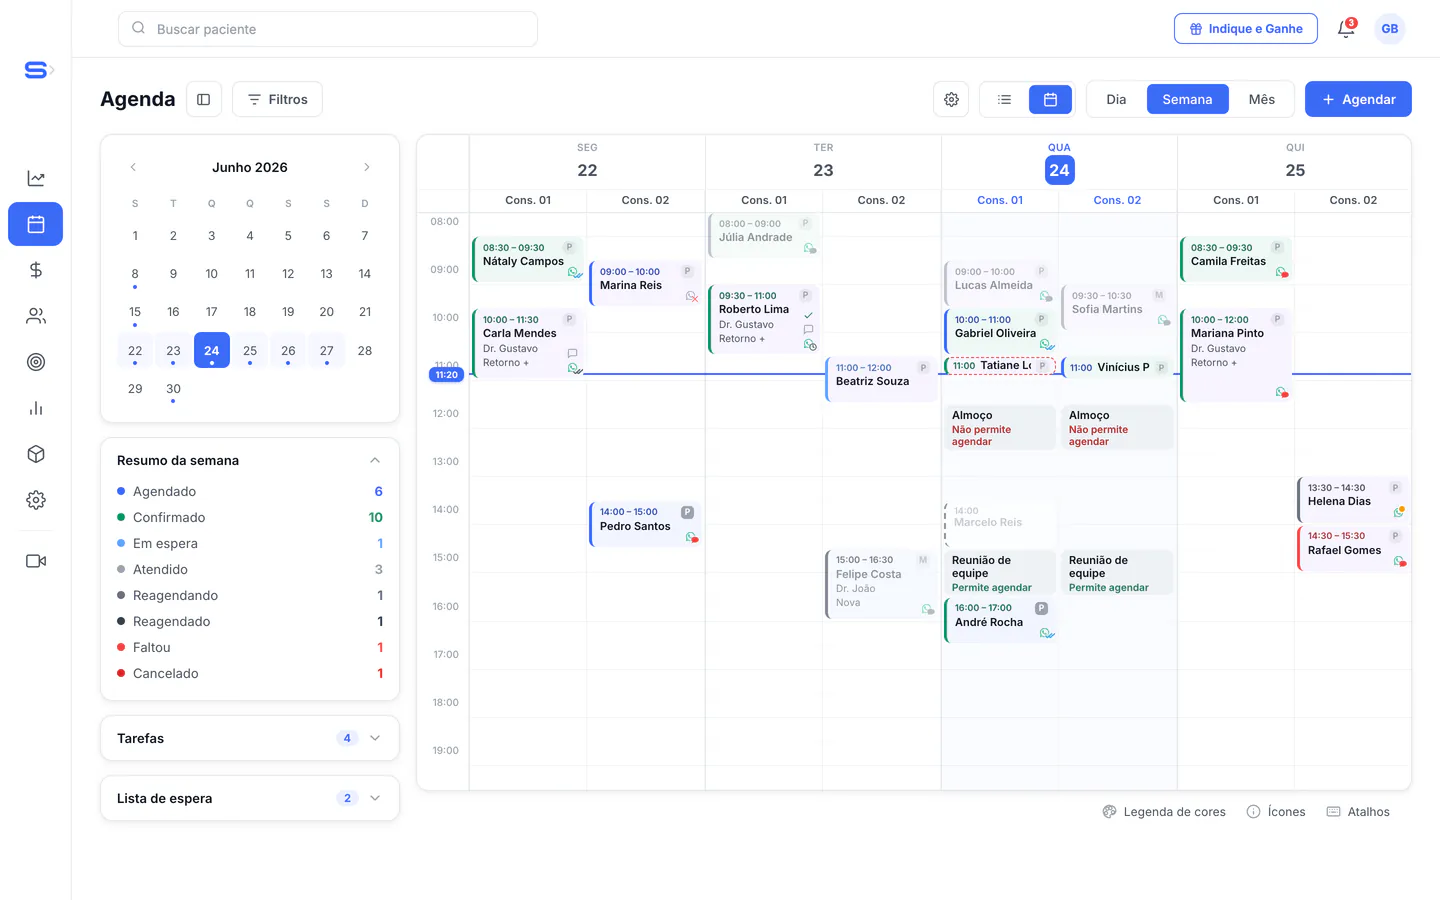Open the notifications bell

click(x=1346, y=29)
